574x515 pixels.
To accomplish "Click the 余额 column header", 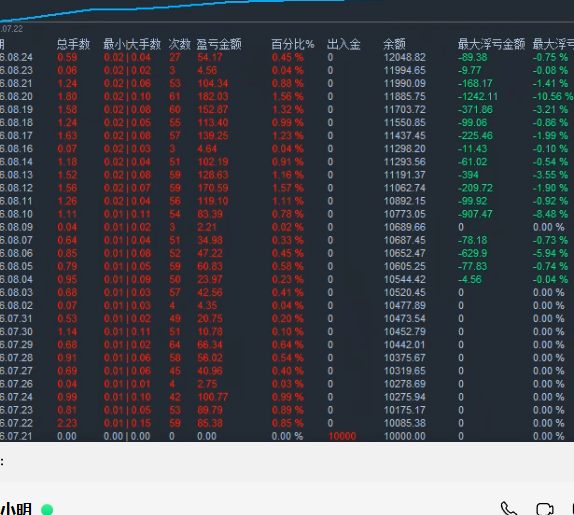I will 394,44.
